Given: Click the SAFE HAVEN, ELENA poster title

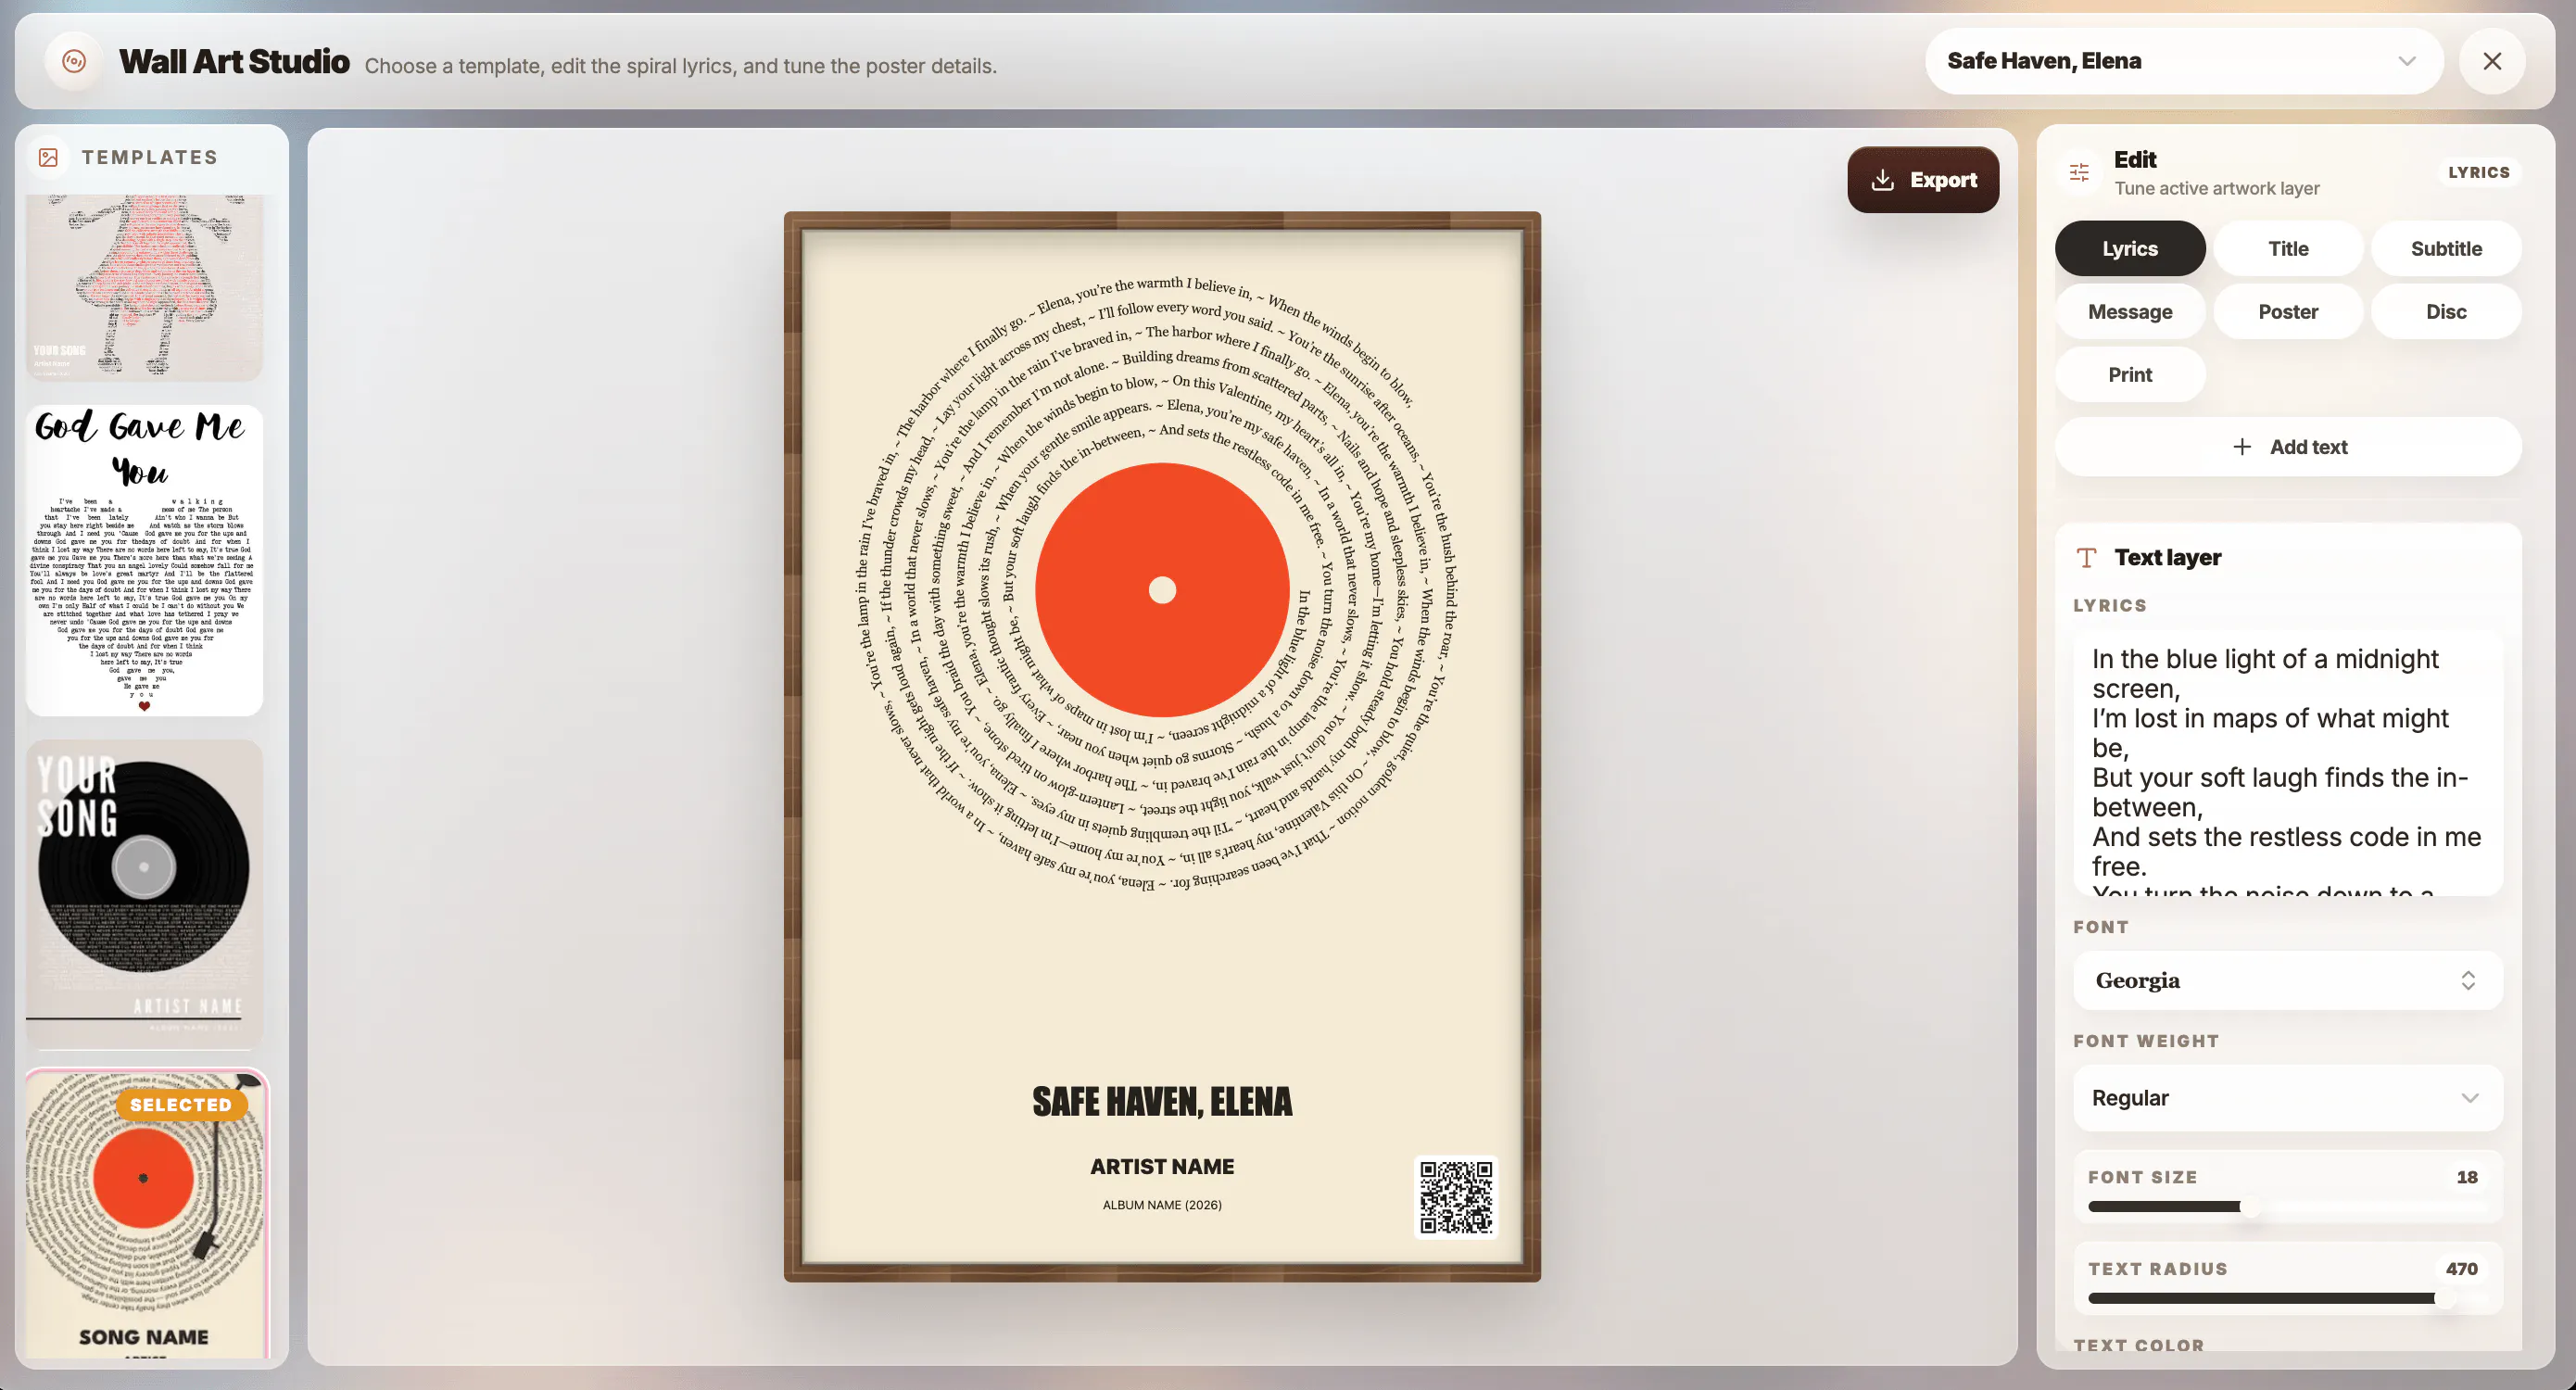Looking at the screenshot, I should 1162,1101.
